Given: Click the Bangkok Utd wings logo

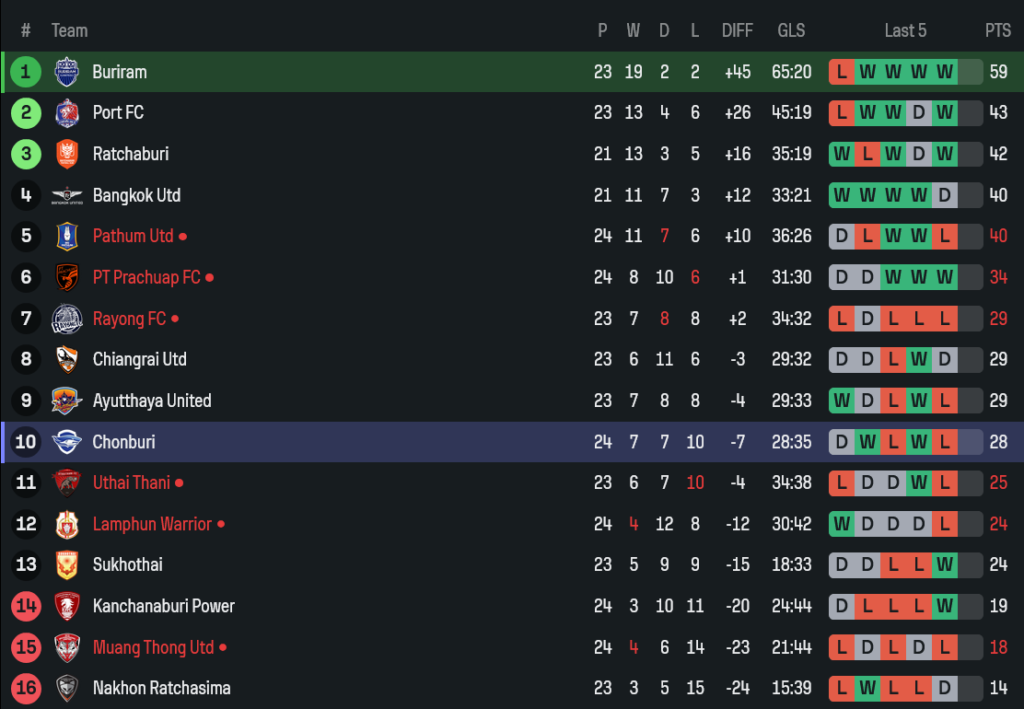Looking at the screenshot, I should [67, 195].
